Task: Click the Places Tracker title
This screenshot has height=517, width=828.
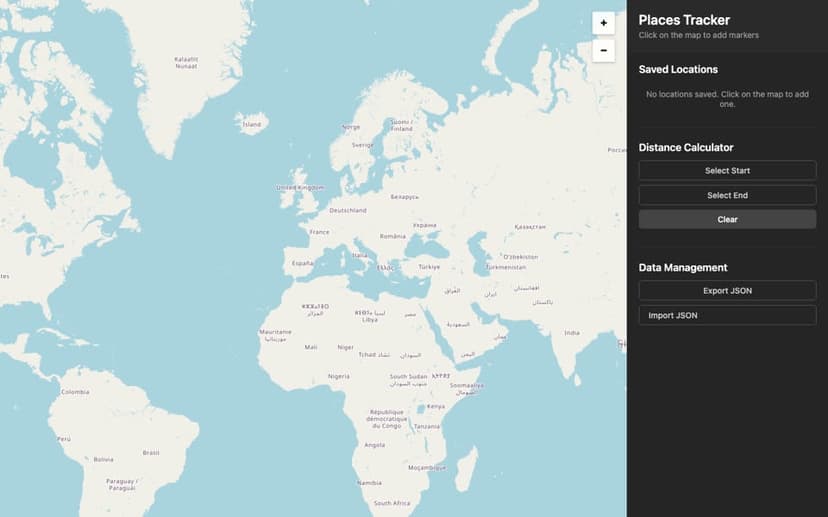Action: [x=684, y=20]
